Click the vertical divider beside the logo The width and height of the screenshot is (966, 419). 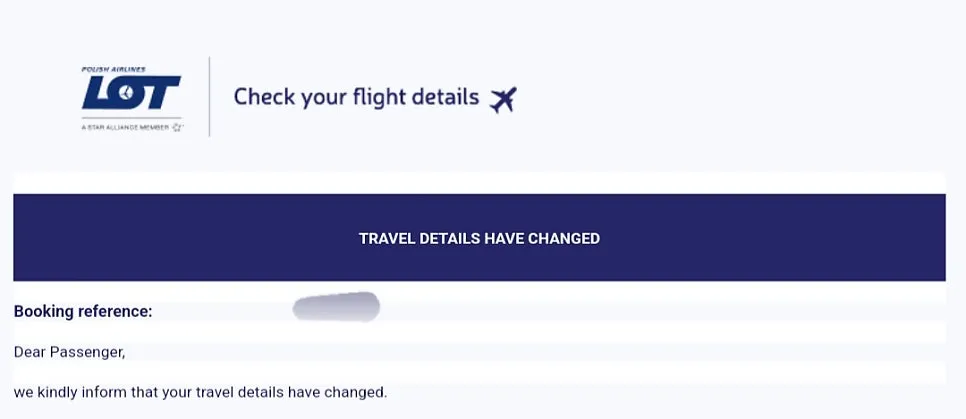[209, 97]
